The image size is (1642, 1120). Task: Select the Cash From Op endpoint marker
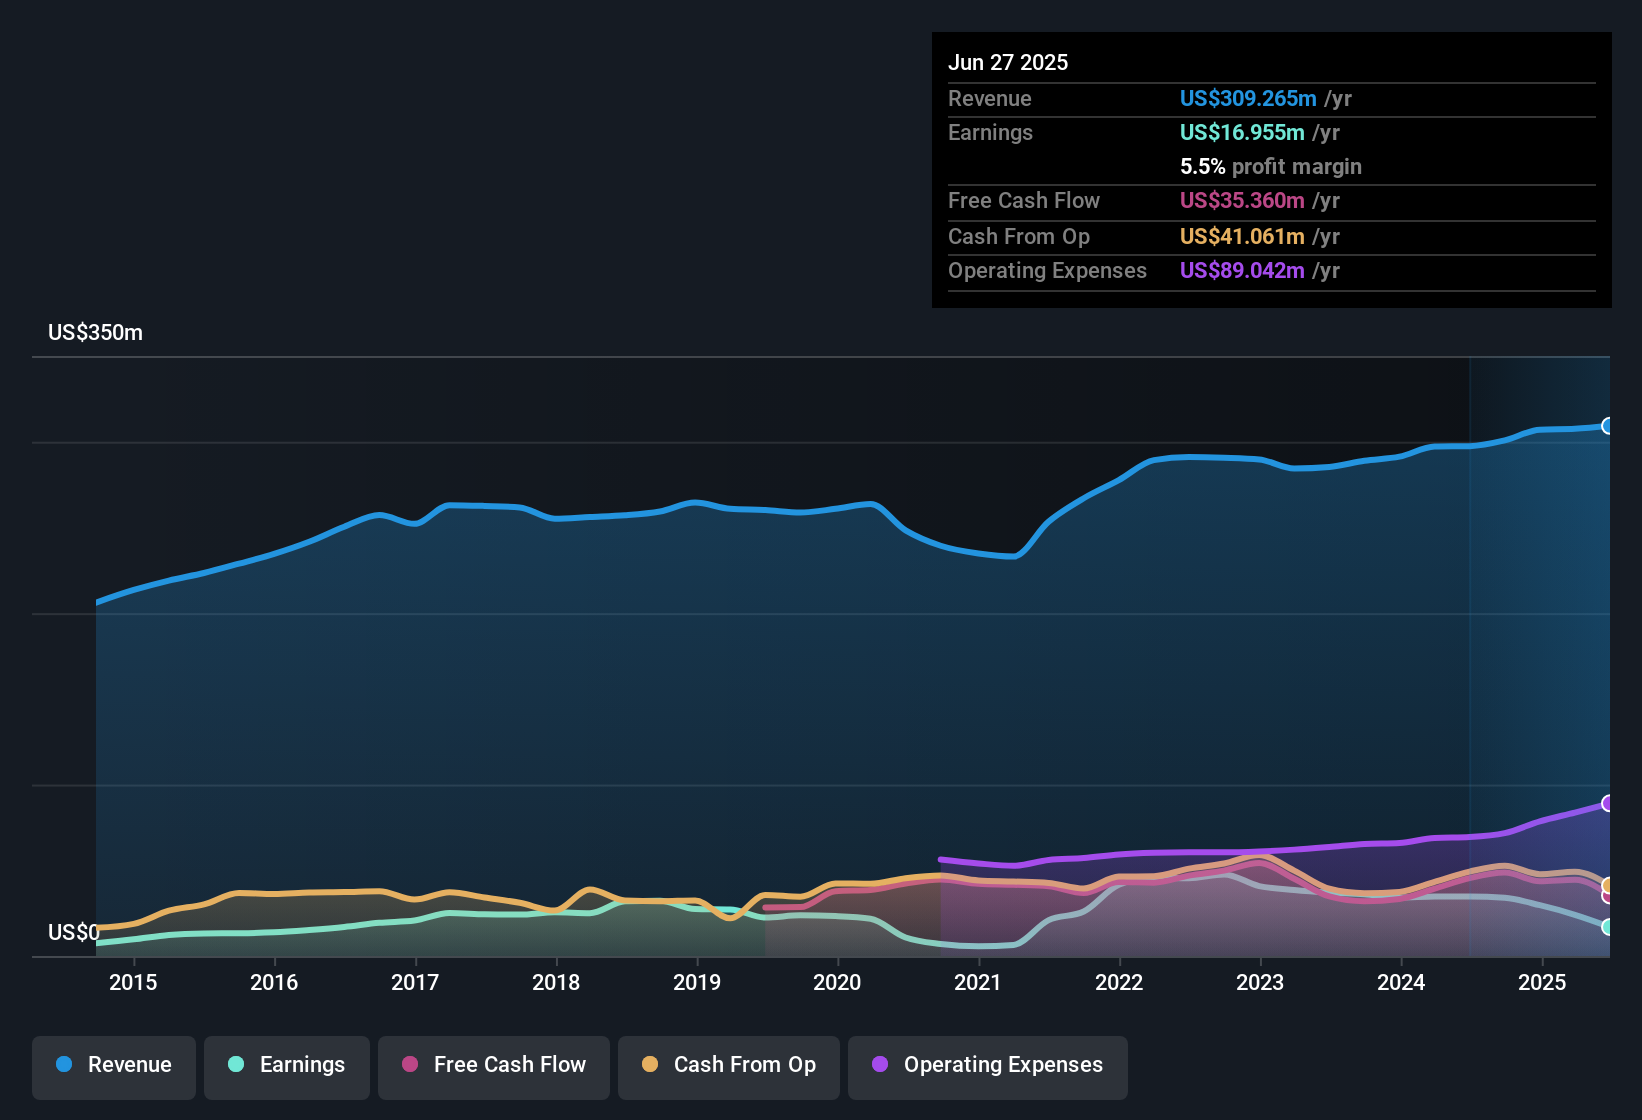[1607, 885]
